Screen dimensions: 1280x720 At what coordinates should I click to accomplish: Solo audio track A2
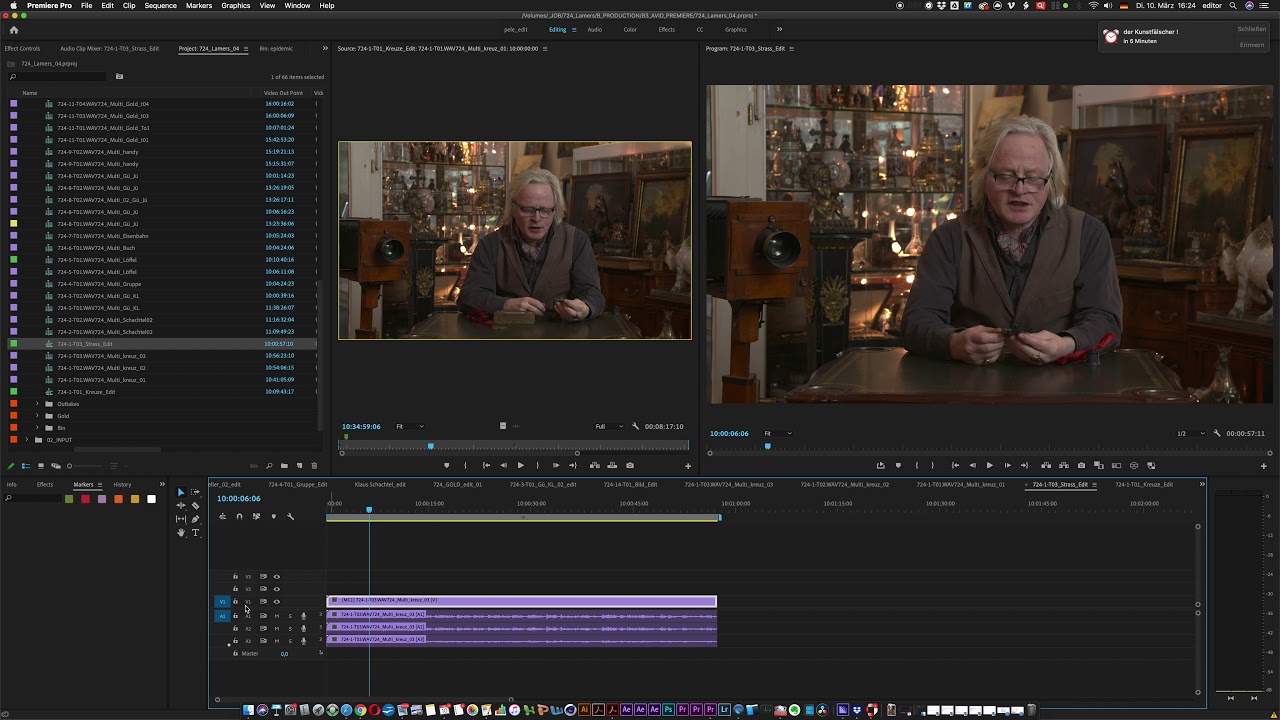click(290, 628)
